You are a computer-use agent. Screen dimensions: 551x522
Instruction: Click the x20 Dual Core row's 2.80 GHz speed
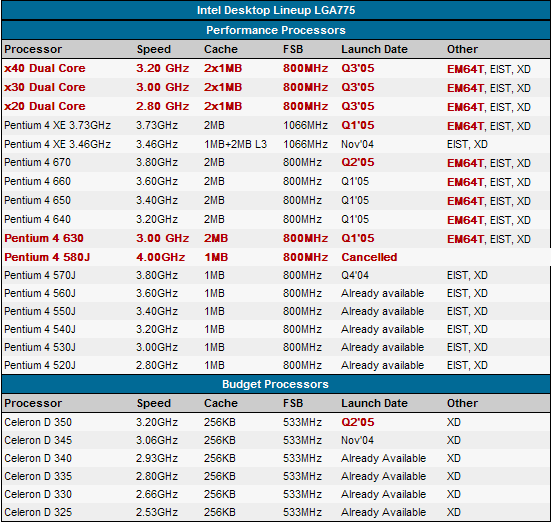click(x=163, y=106)
